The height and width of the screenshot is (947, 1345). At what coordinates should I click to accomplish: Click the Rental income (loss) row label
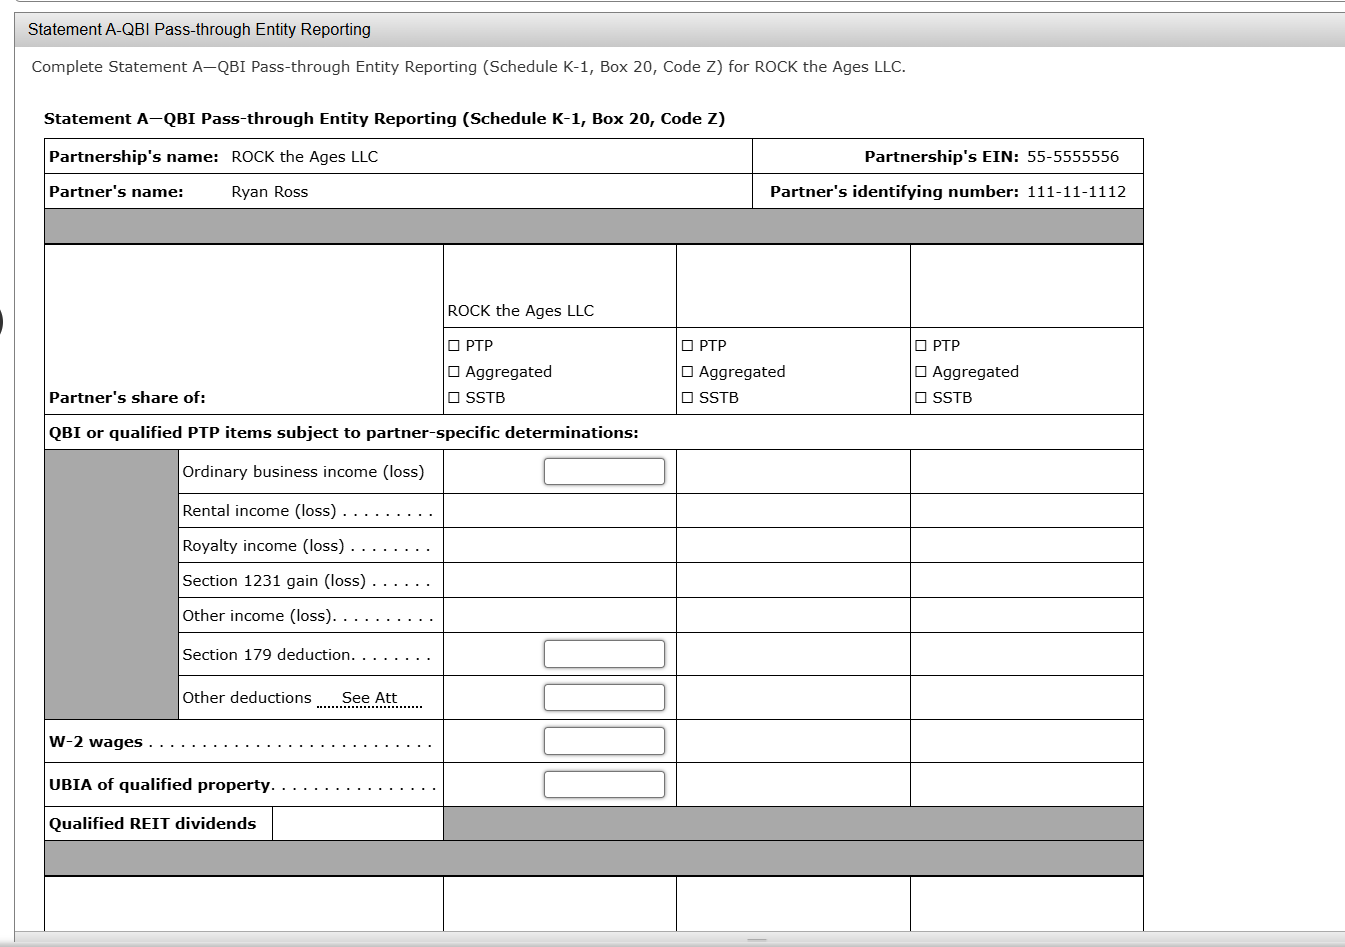tap(259, 511)
